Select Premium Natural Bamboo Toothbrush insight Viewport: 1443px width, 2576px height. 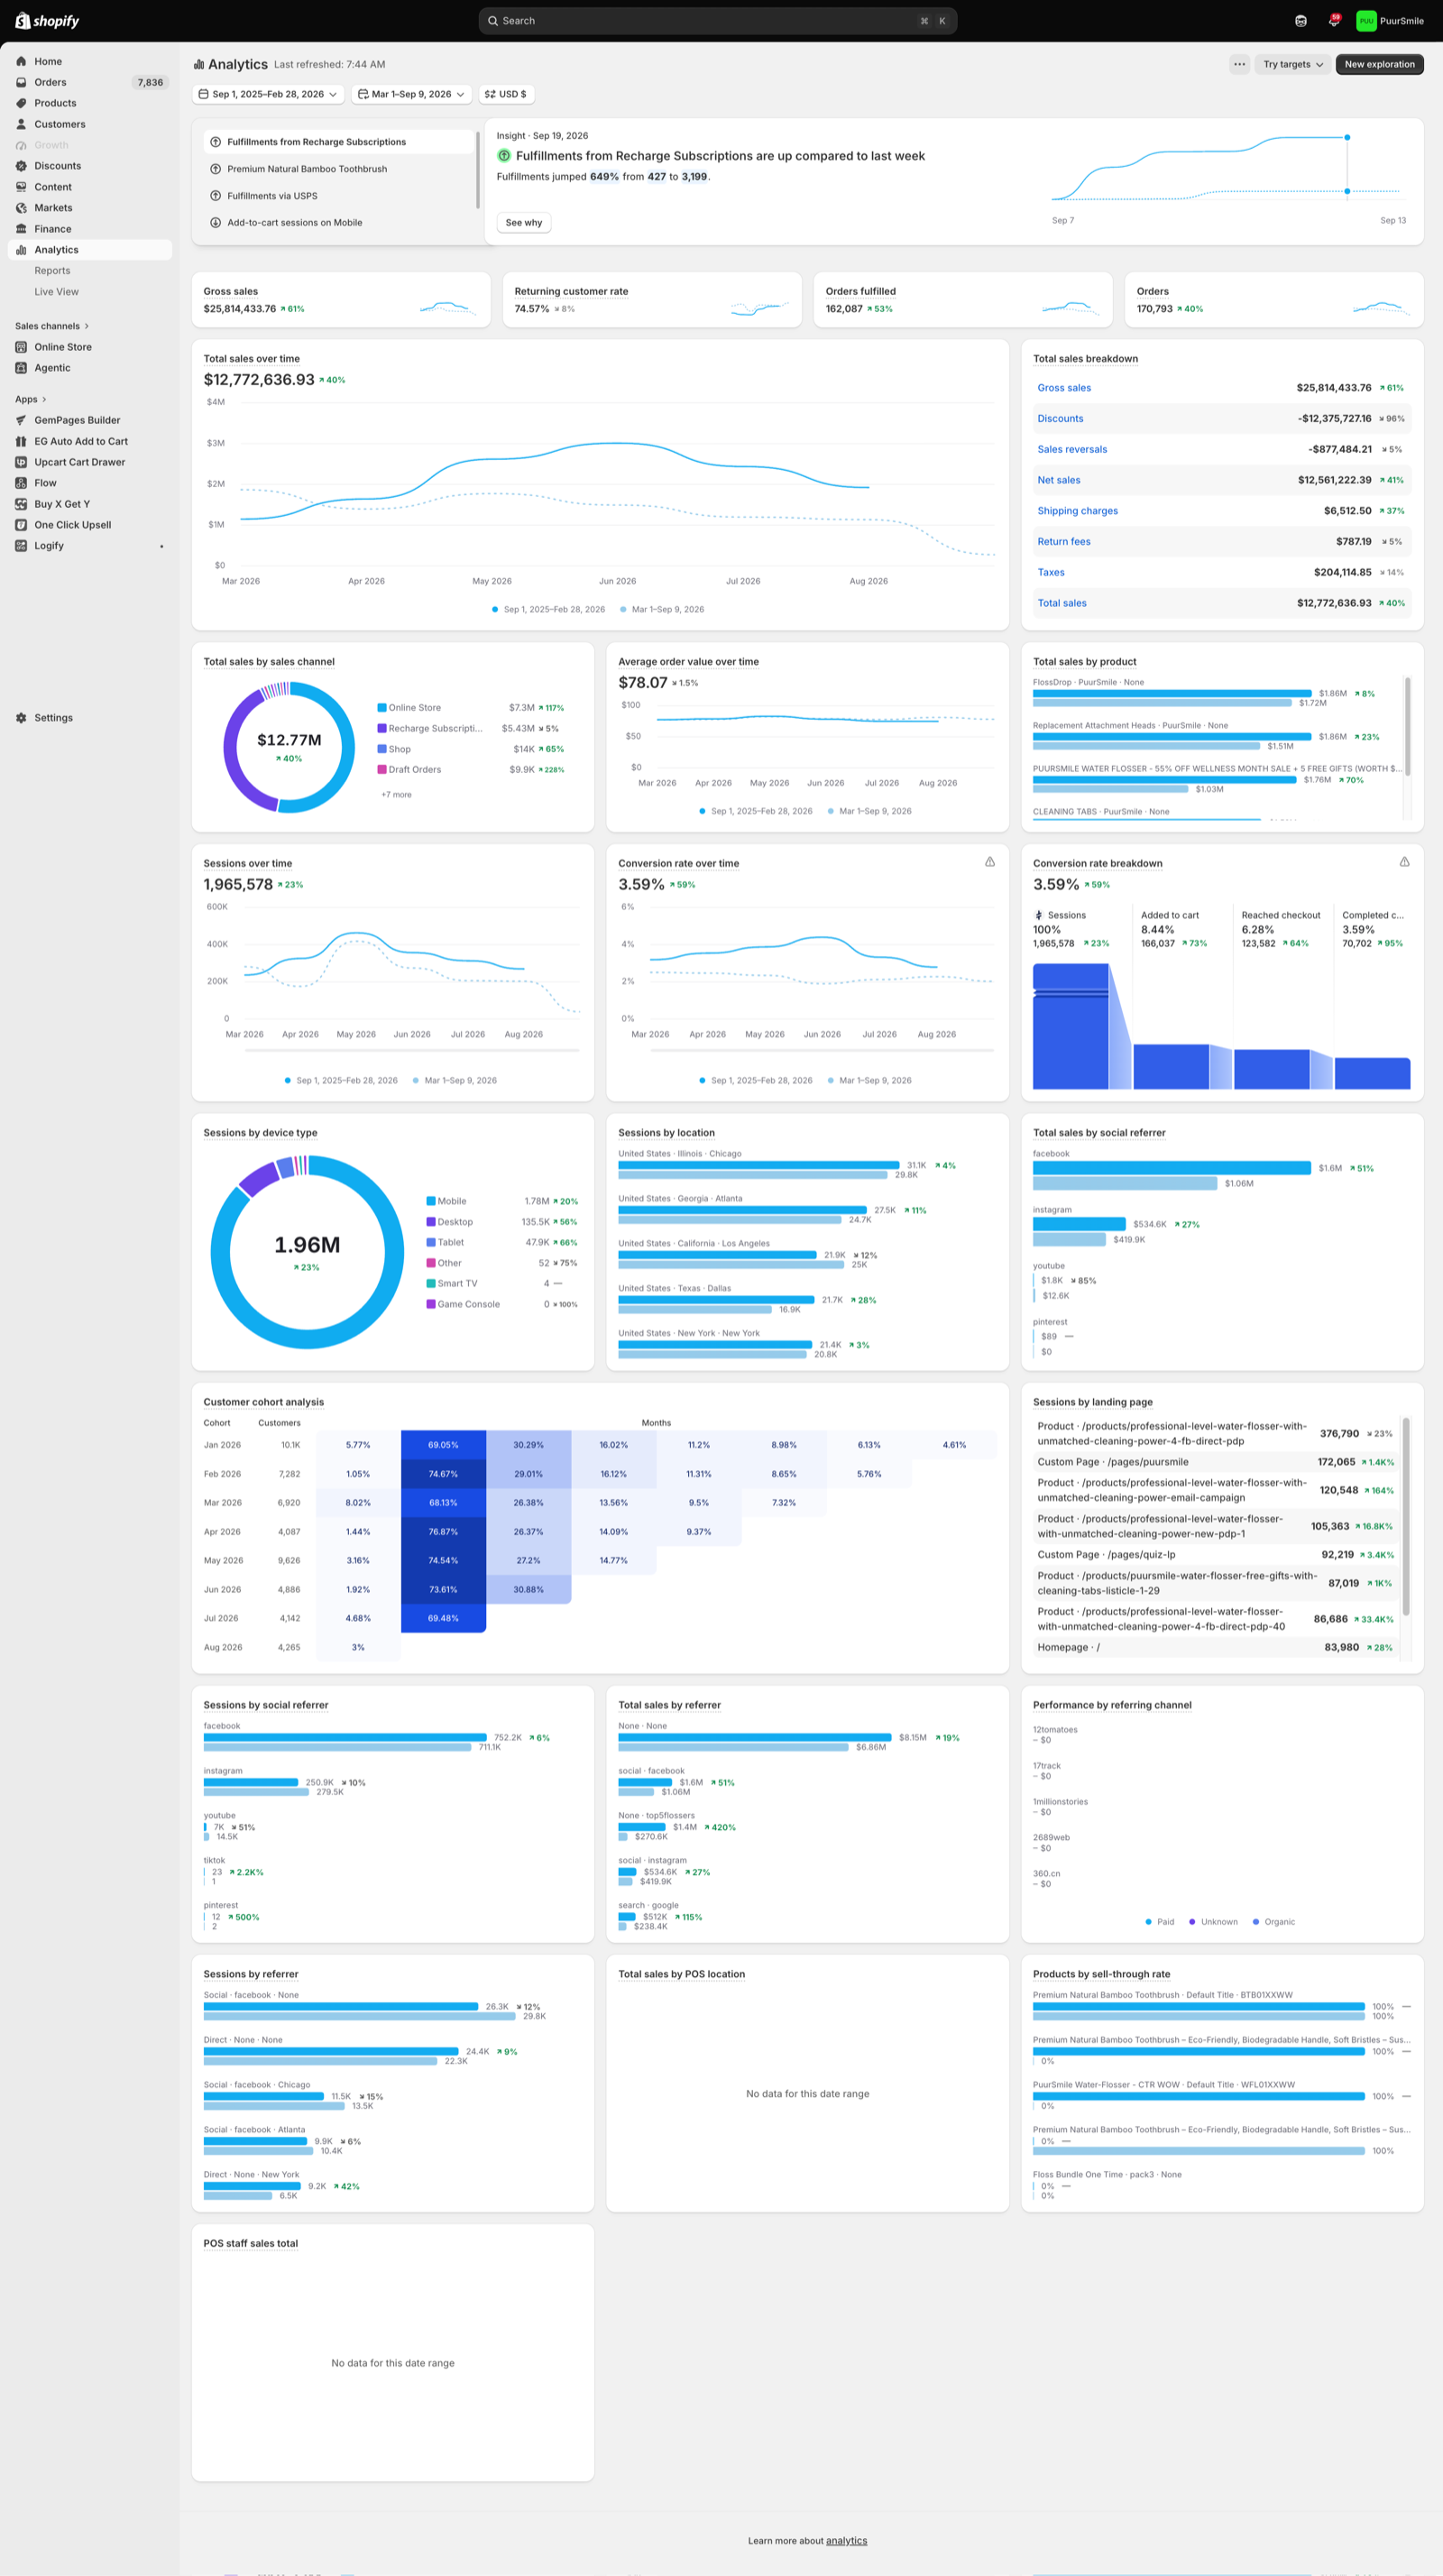coord(339,169)
